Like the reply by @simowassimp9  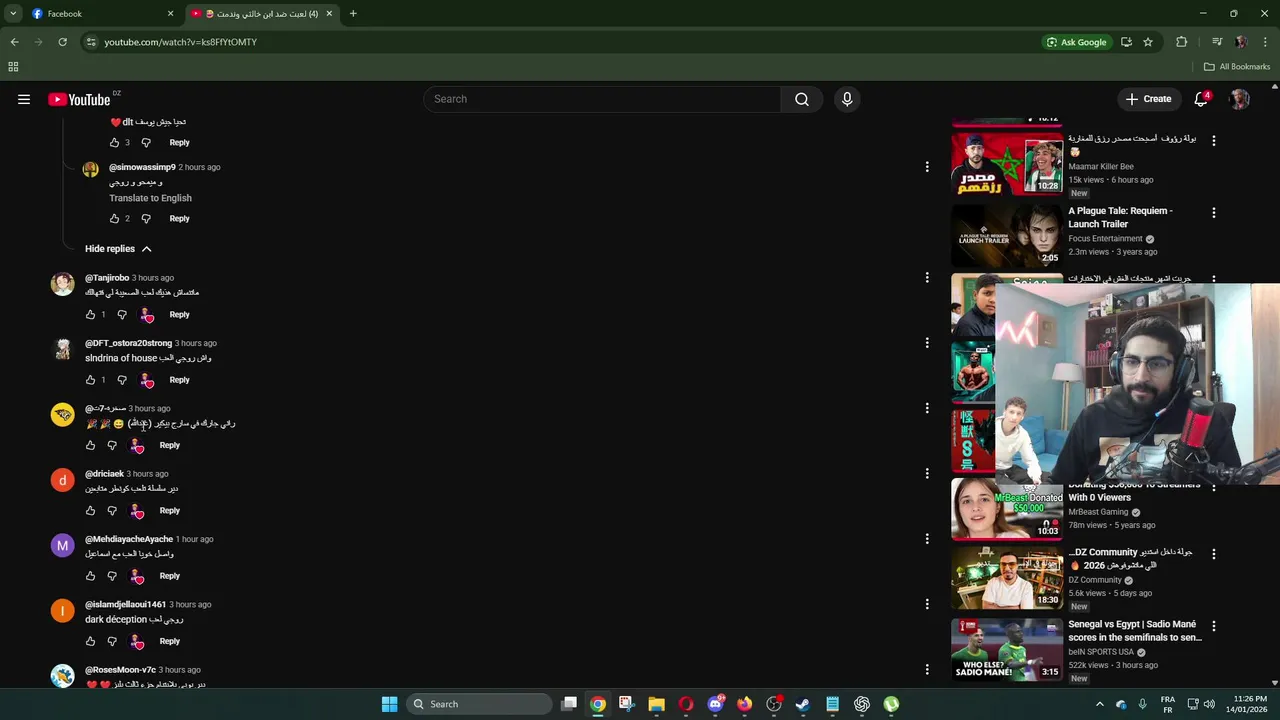tap(114, 219)
